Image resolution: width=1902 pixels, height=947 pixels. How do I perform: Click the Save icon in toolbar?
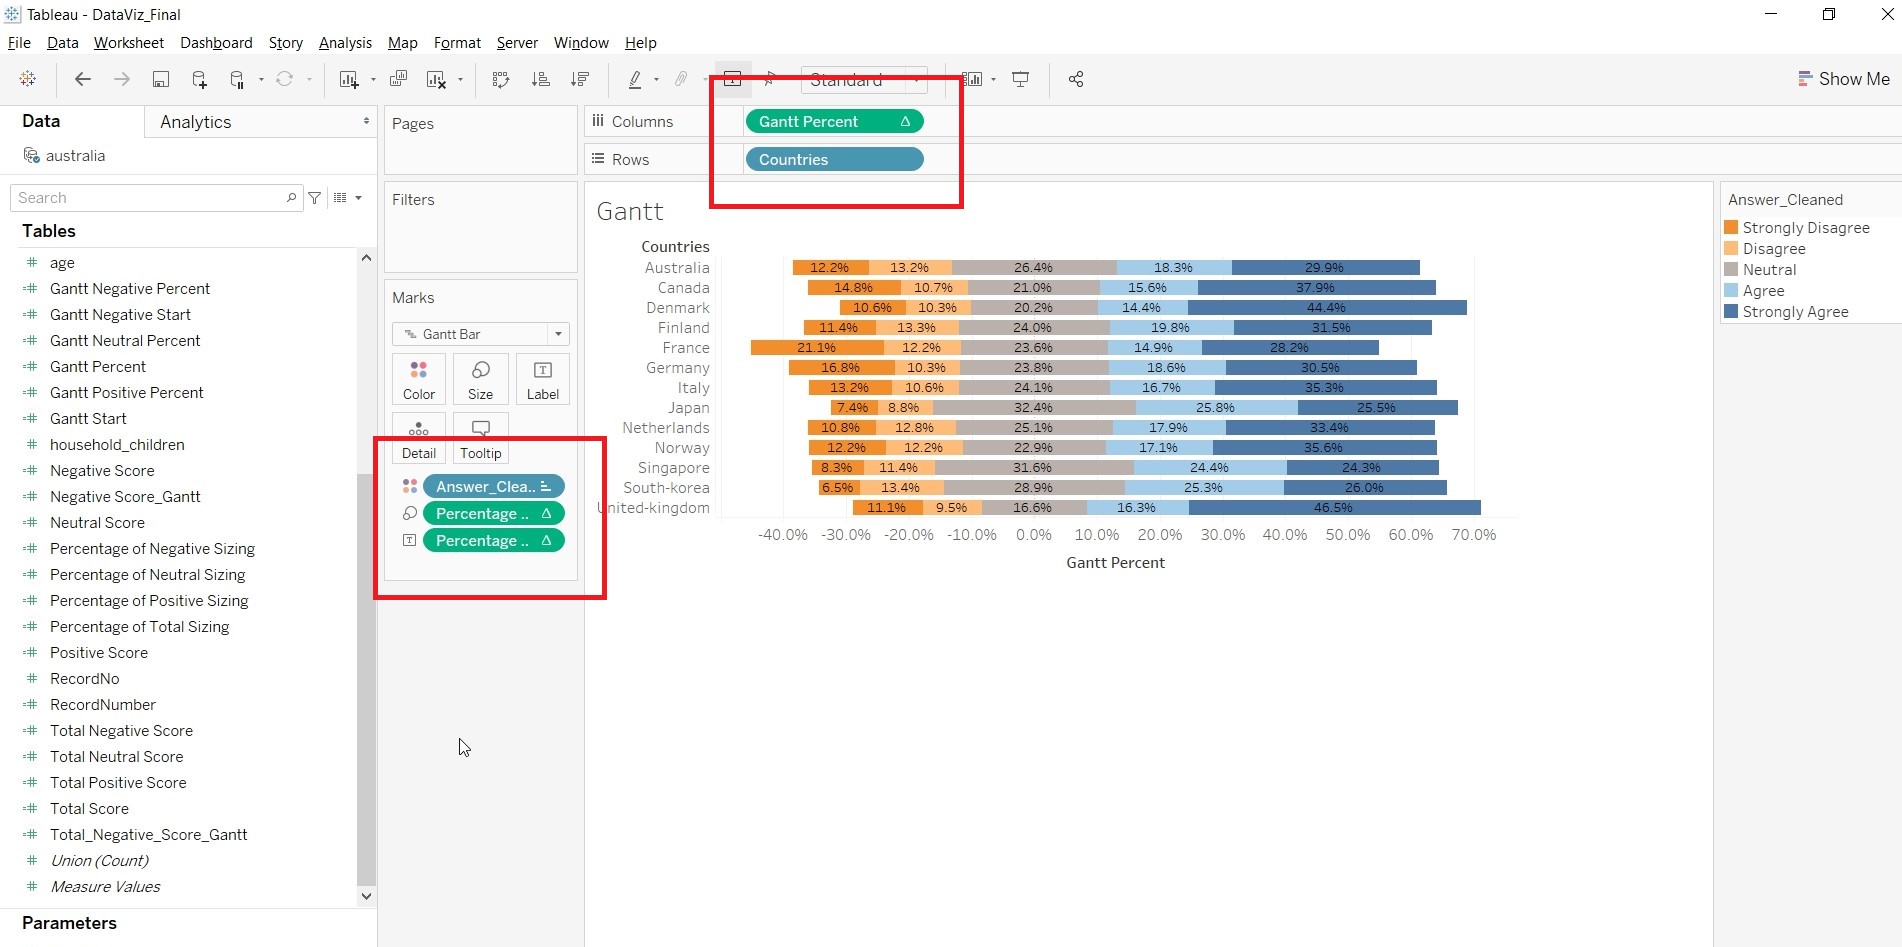pos(160,79)
